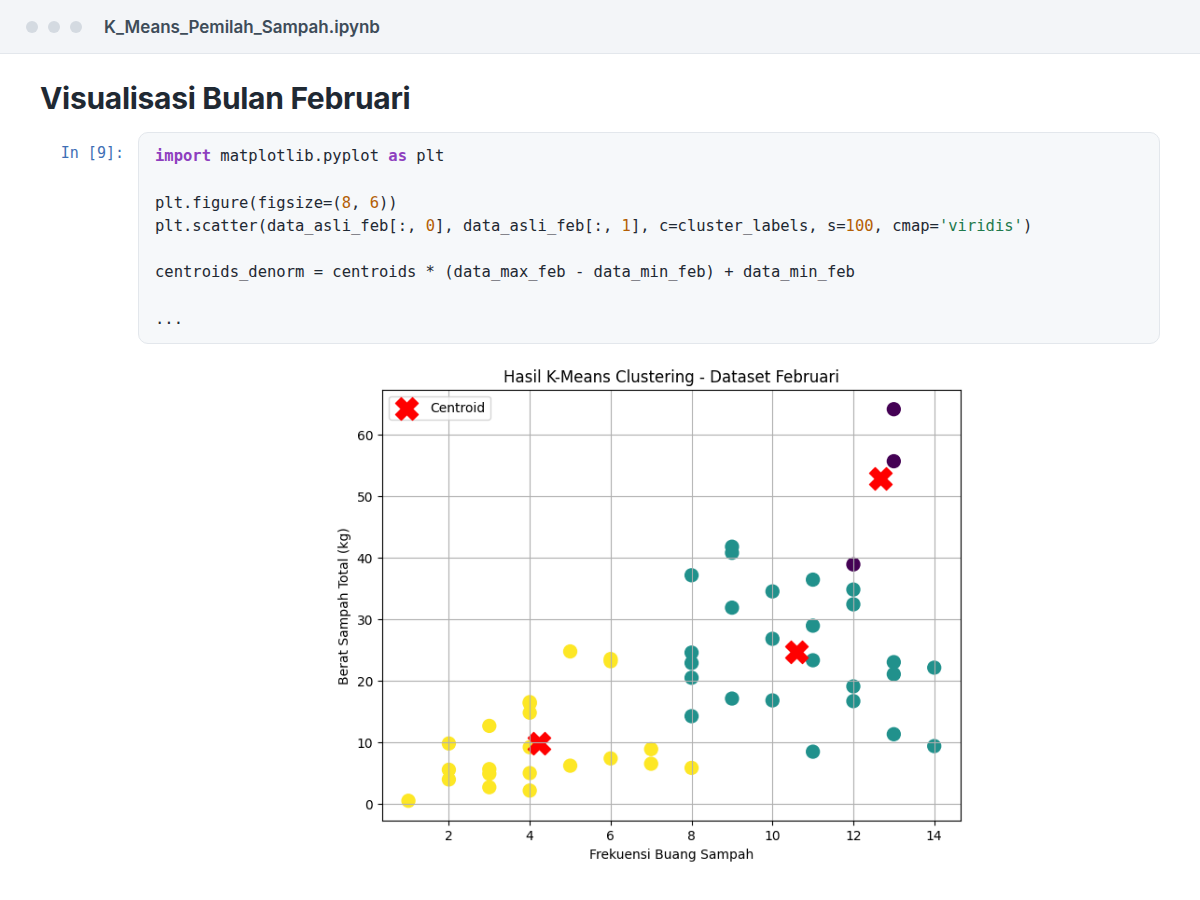Screen dimensions: 1200x900
Task: Click the In [9]: cell prompt
Action: (x=92, y=153)
